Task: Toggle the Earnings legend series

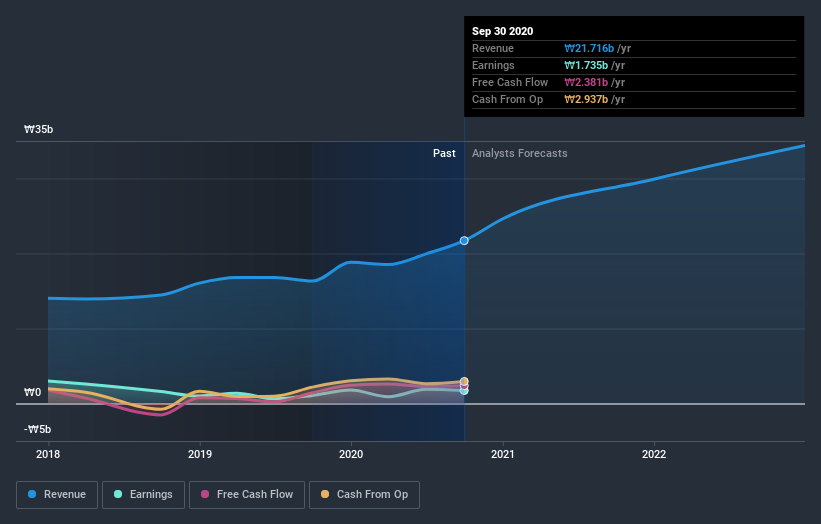Action: tap(143, 494)
